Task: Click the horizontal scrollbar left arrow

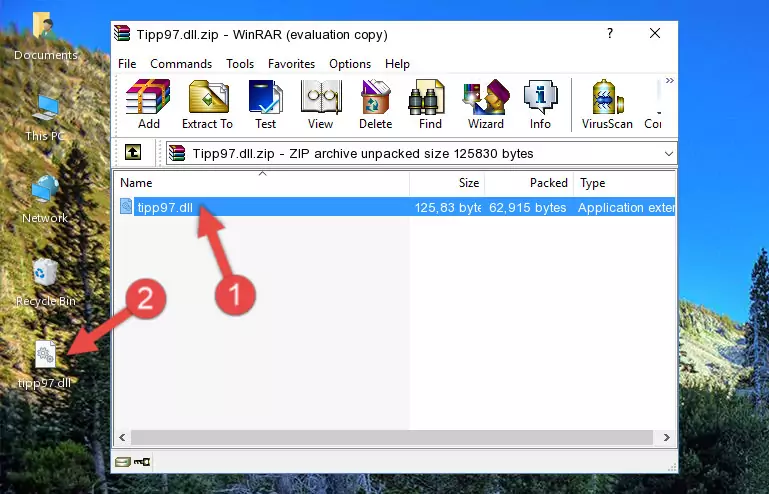Action: [122, 437]
